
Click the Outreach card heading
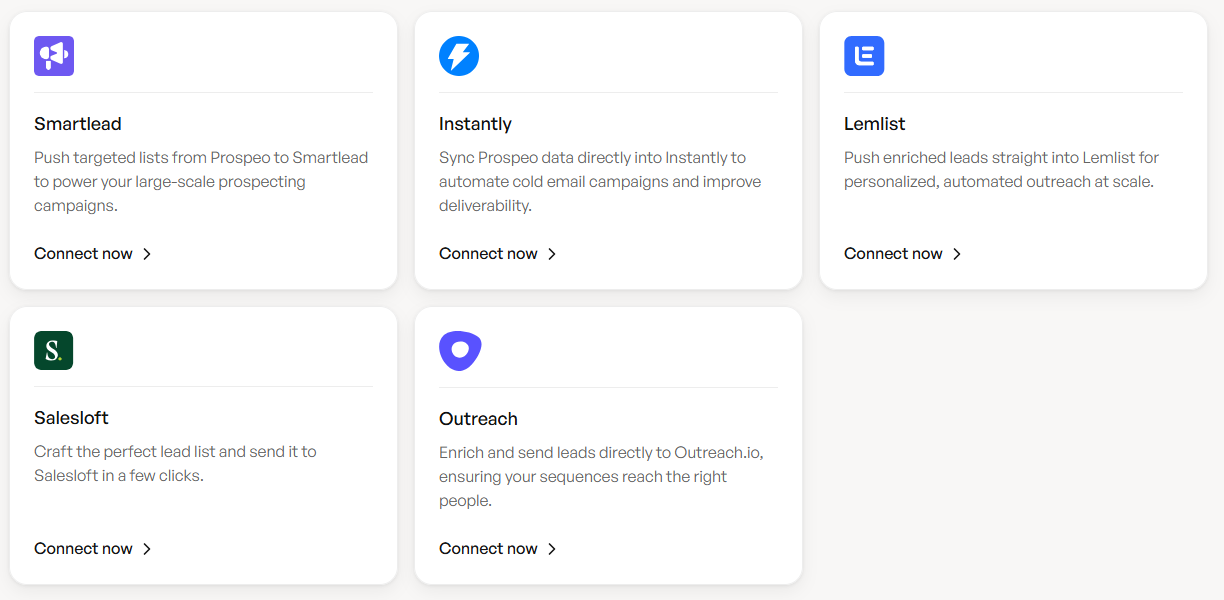click(x=478, y=419)
